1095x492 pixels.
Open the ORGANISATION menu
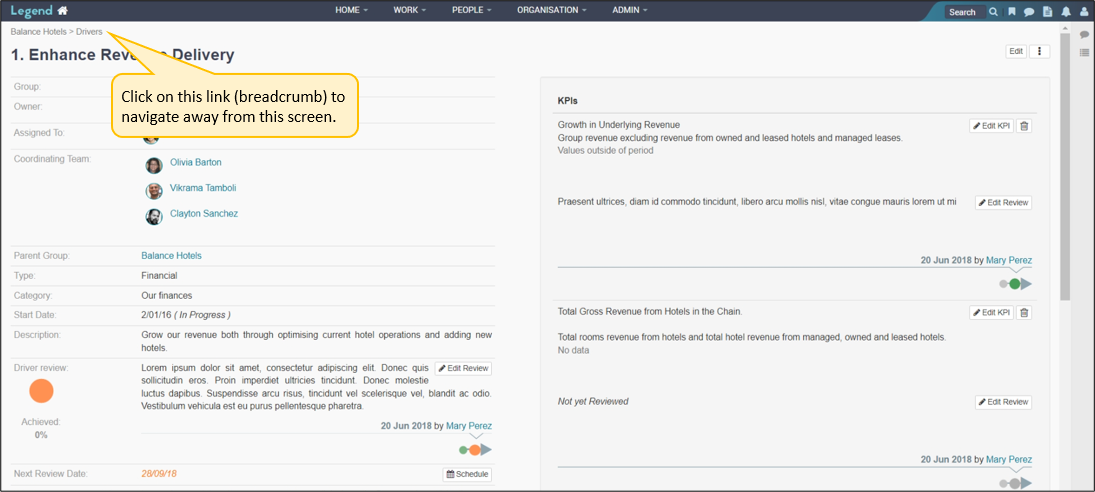pyautogui.click(x=551, y=10)
